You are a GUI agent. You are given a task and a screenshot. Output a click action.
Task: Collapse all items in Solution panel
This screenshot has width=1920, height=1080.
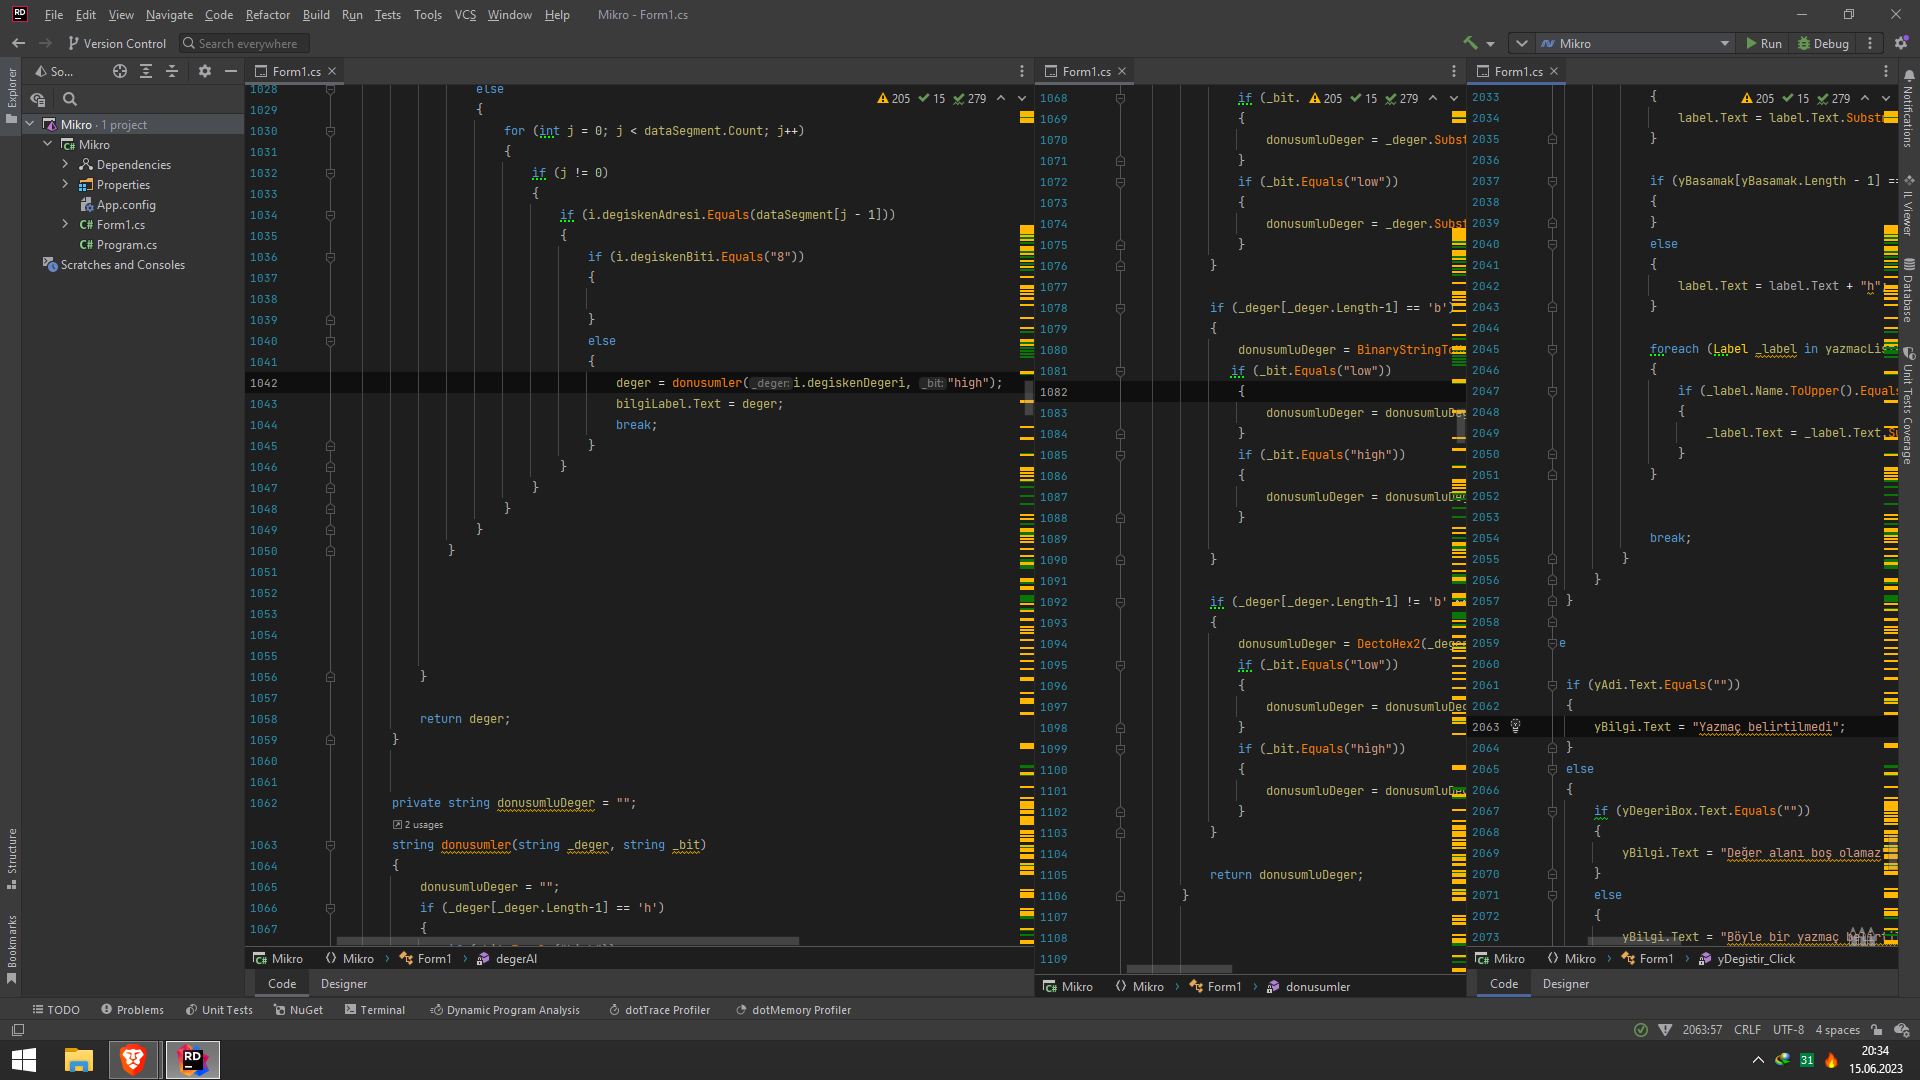pyautogui.click(x=172, y=71)
